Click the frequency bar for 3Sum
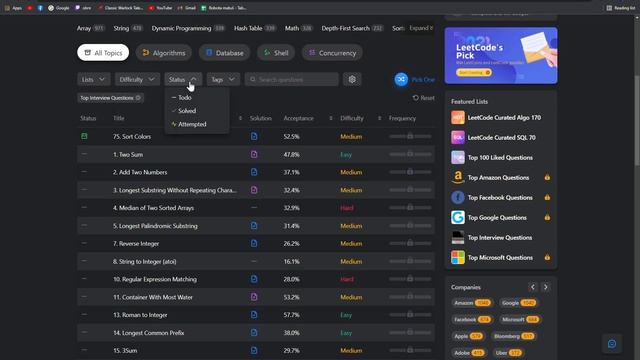 point(410,350)
